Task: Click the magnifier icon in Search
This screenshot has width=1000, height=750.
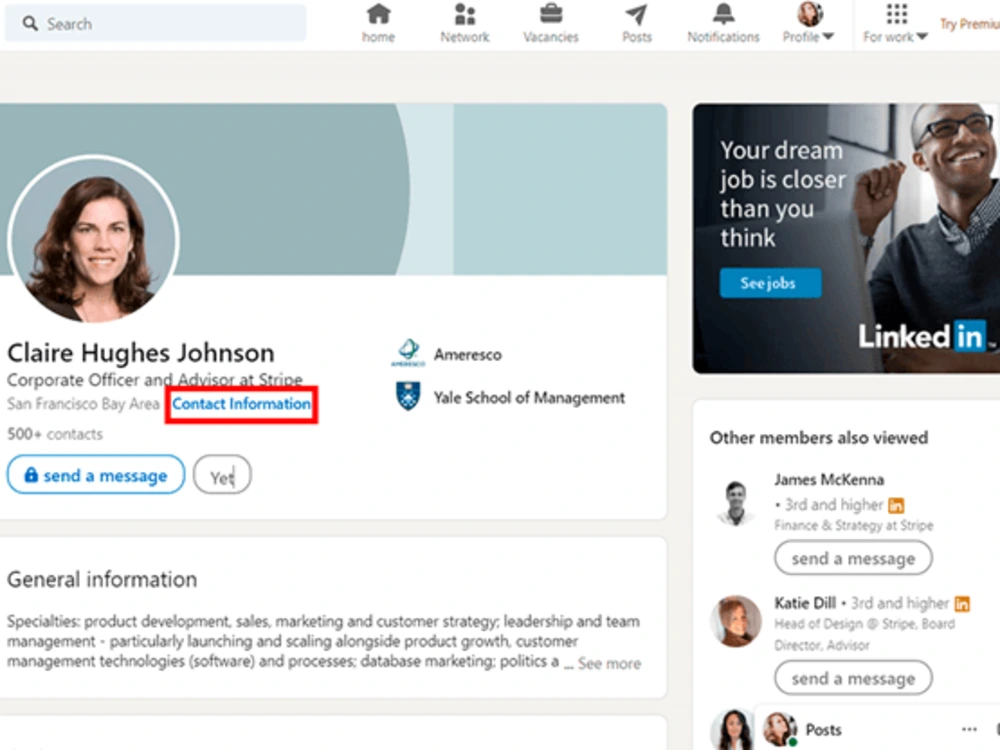Action: coord(29,24)
